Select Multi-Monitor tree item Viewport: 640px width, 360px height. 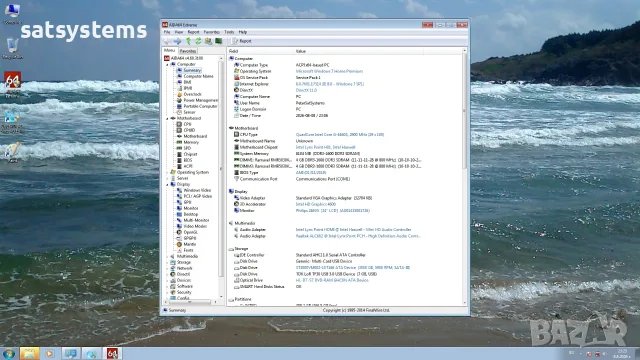coord(196,220)
